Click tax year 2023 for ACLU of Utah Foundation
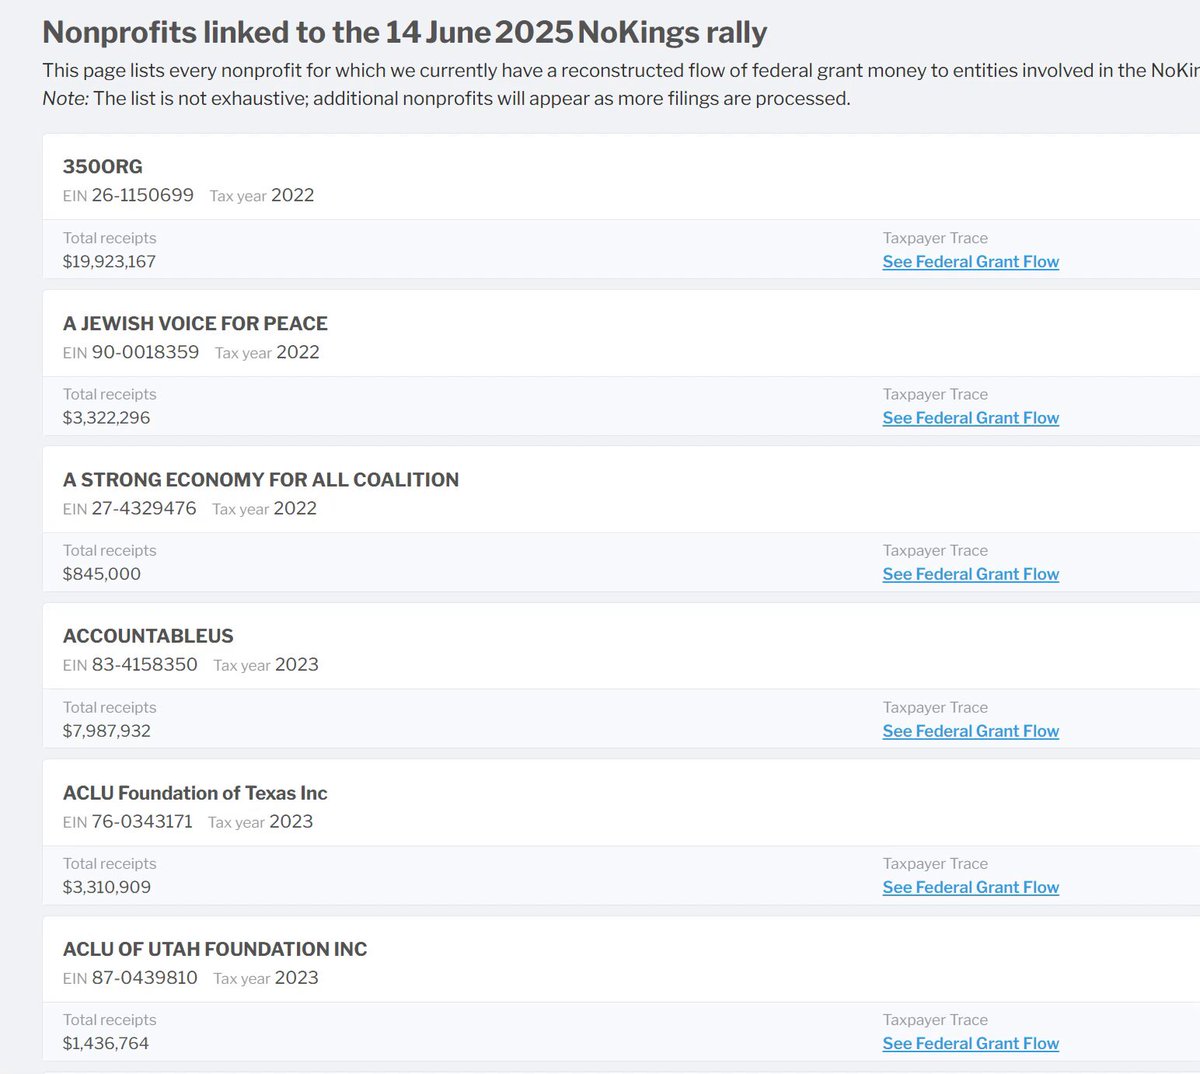The height and width of the screenshot is (1074, 1200). 296,978
